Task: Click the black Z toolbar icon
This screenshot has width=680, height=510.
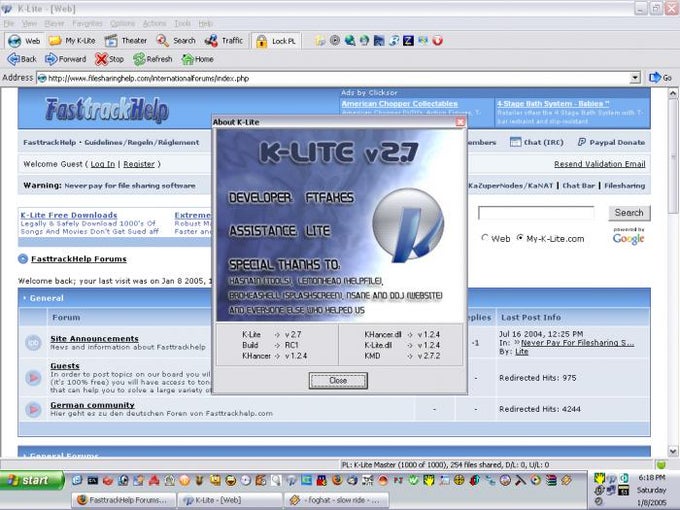Action: tap(409, 41)
